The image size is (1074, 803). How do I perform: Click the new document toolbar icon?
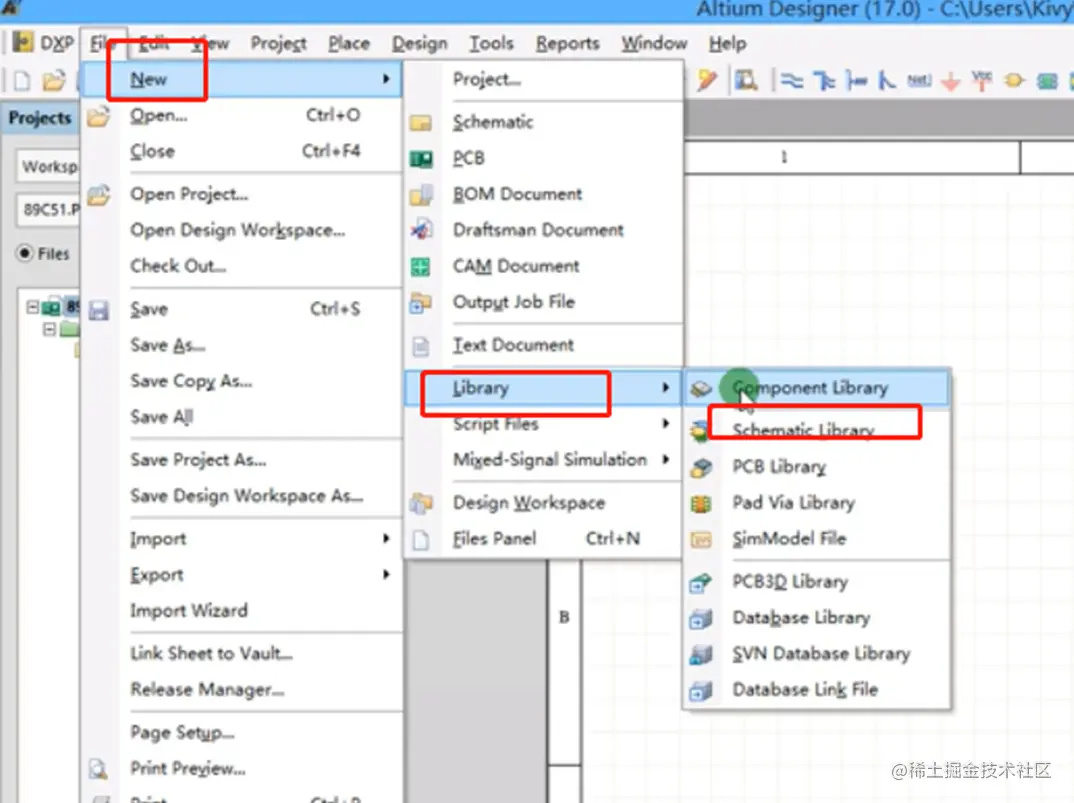pos(22,80)
